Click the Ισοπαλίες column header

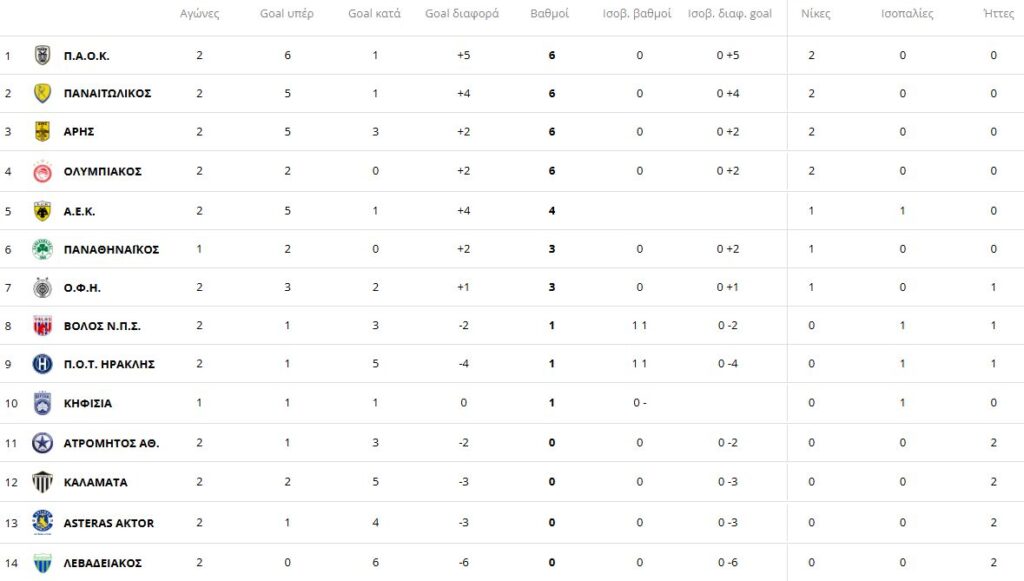tap(906, 14)
